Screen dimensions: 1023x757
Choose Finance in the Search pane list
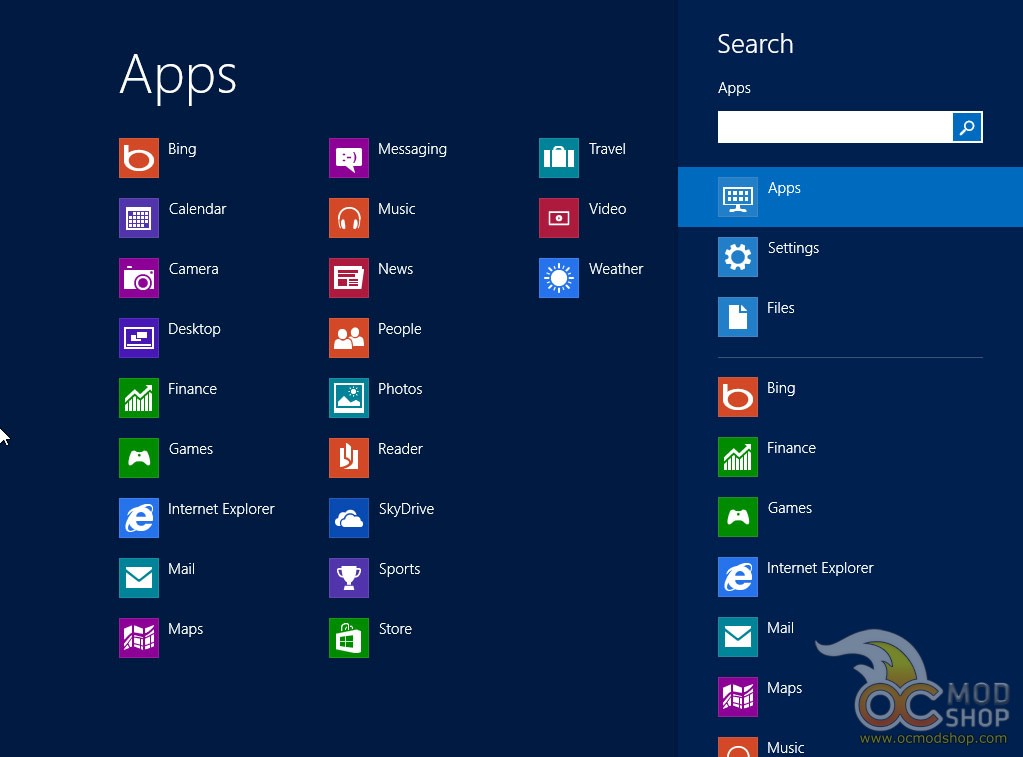850,457
